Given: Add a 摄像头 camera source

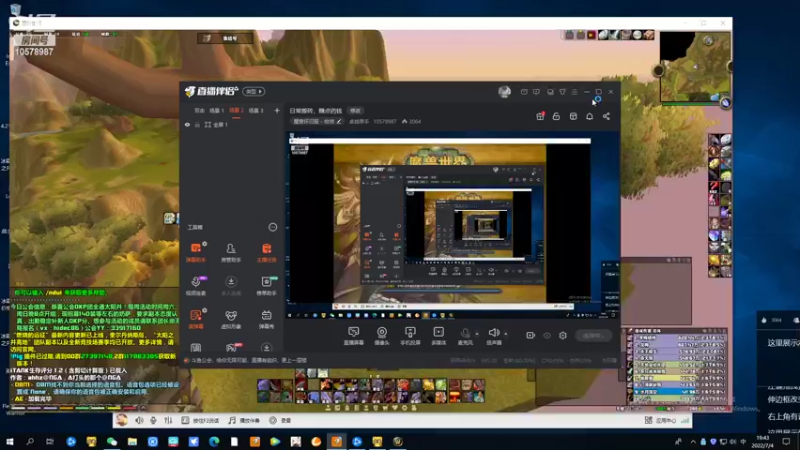Looking at the screenshot, I should (x=382, y=336).
